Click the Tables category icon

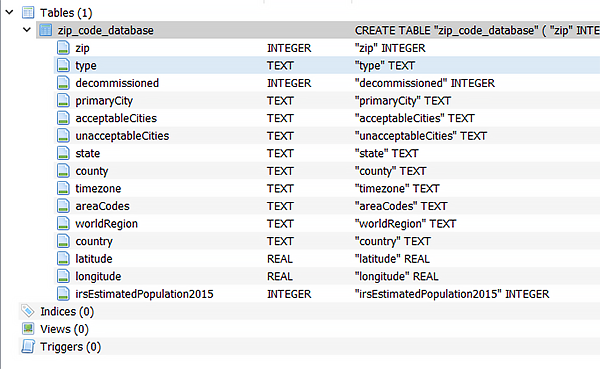[28, 13]
